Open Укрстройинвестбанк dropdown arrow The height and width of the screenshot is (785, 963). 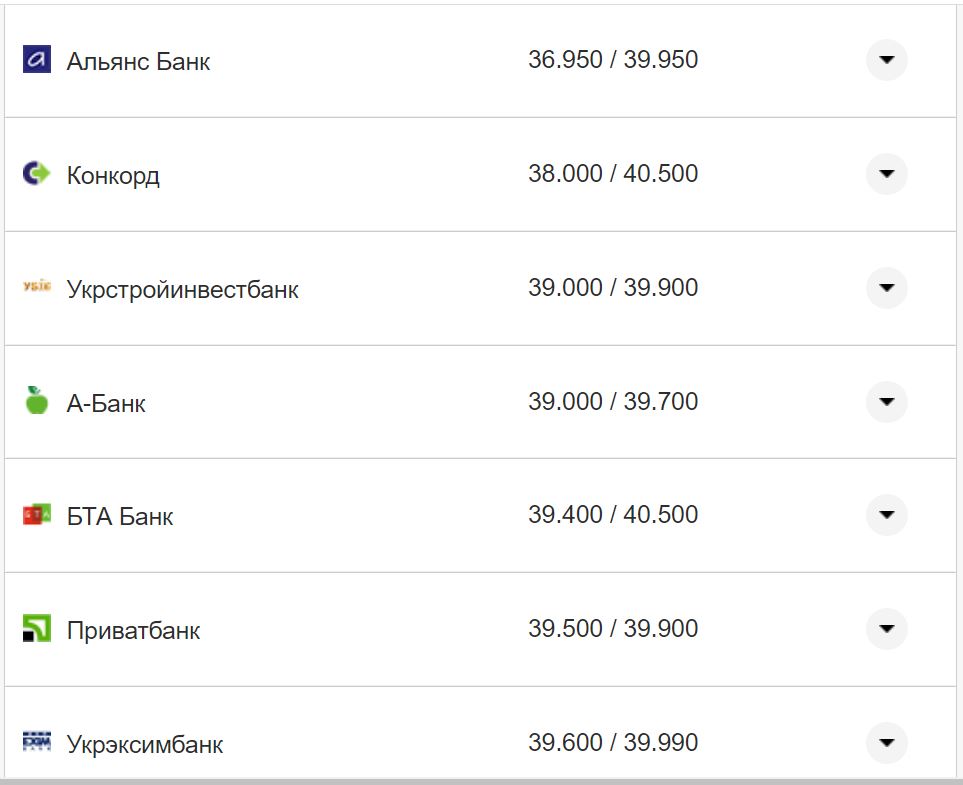click(x=886, y=288)
